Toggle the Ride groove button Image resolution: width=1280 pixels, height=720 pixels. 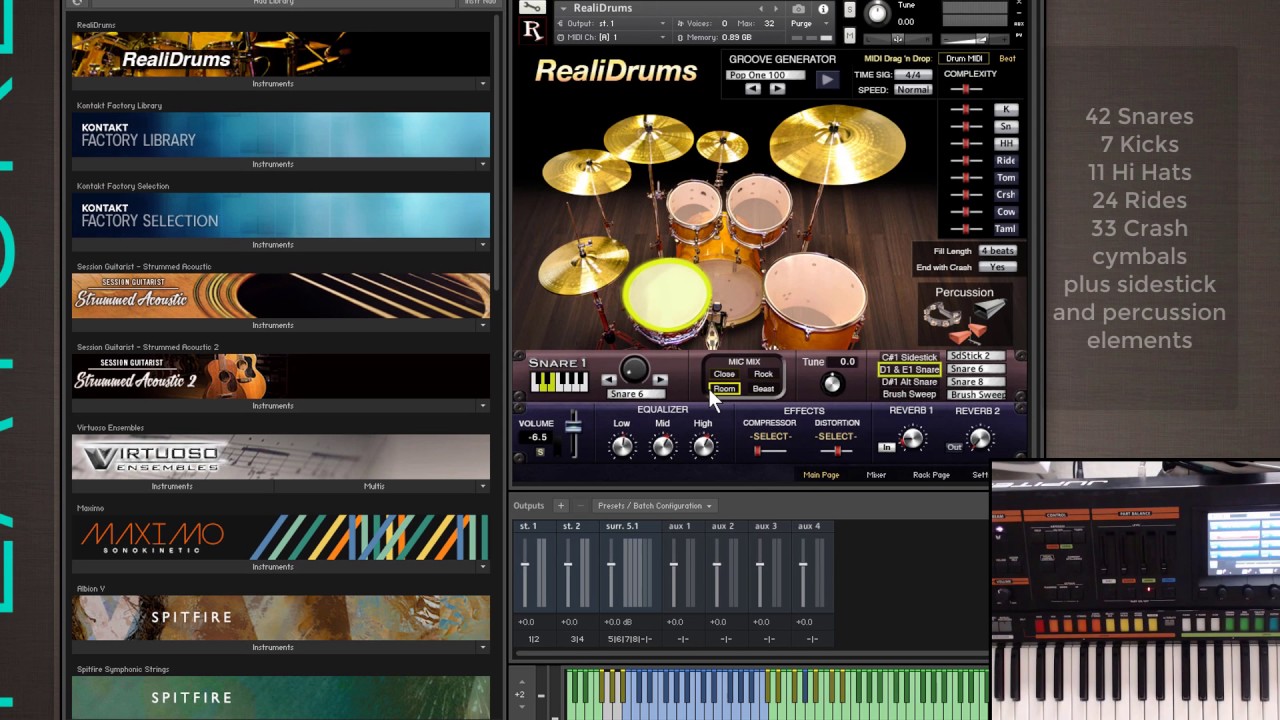coord(1006,160)
